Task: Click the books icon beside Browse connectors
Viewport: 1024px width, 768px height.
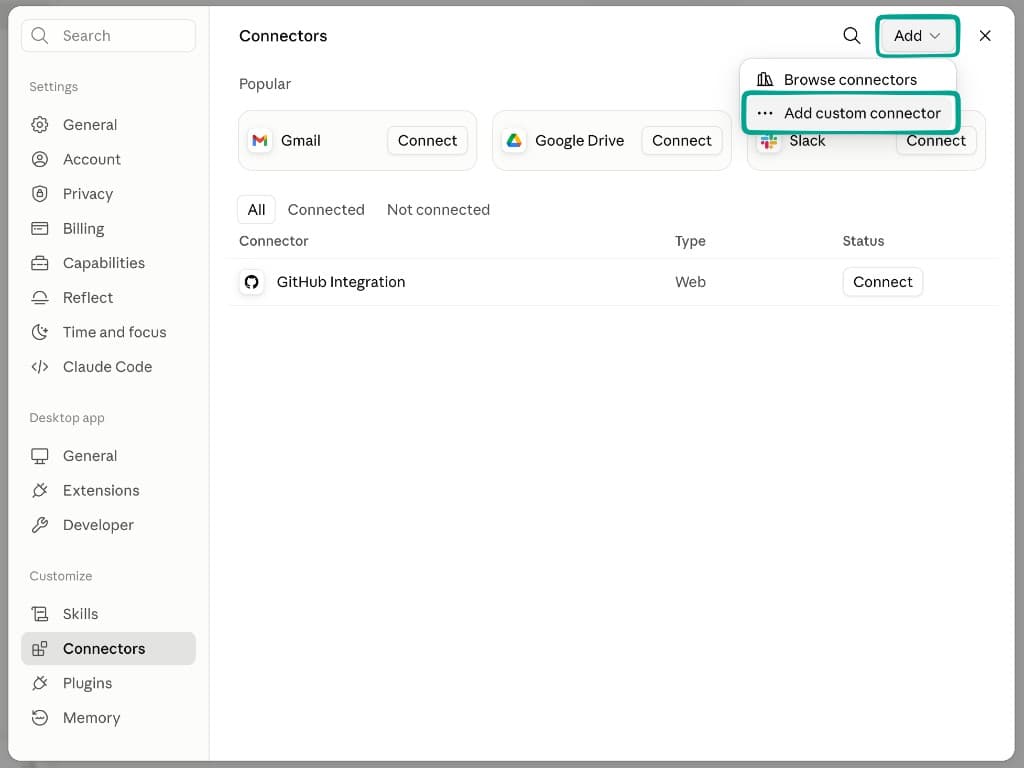Action: click(765, 80)
